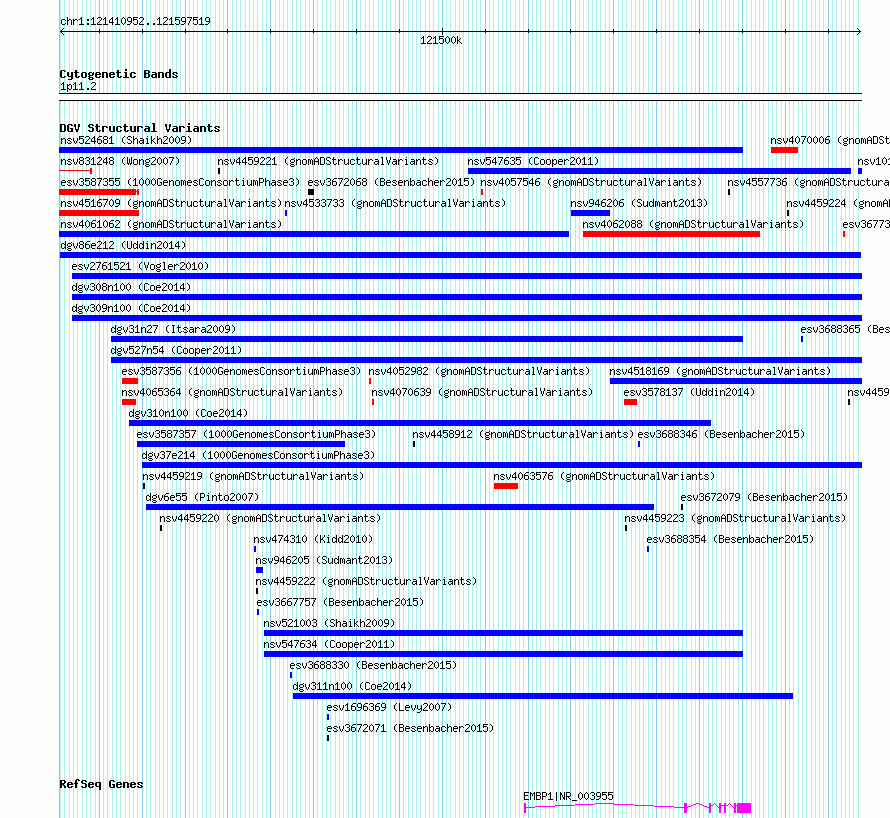Click esv3587356 variant label
The height and width of the screenshot is (818, 890).
tap(241, 371)
